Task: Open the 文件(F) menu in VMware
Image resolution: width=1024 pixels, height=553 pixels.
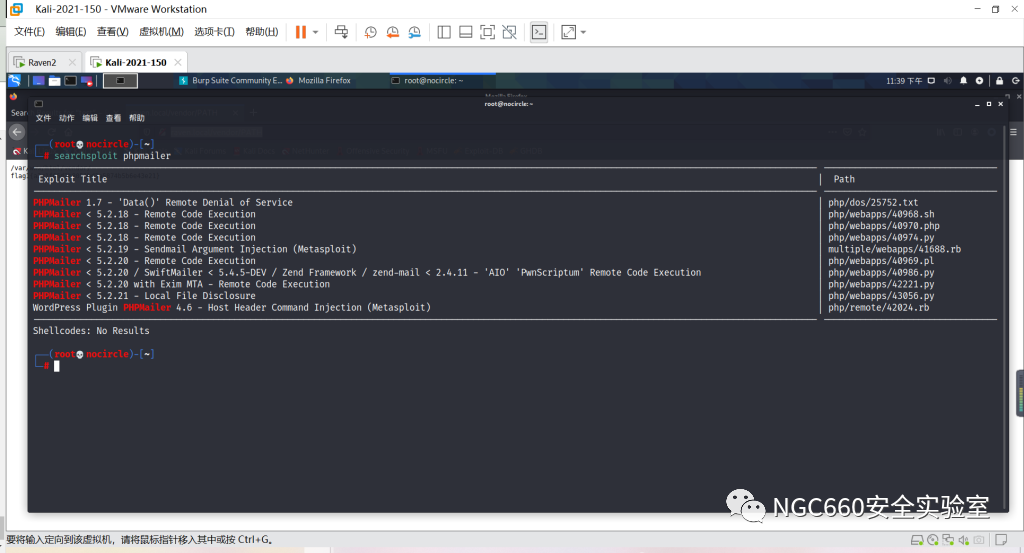Action: [x=29, y=32]
